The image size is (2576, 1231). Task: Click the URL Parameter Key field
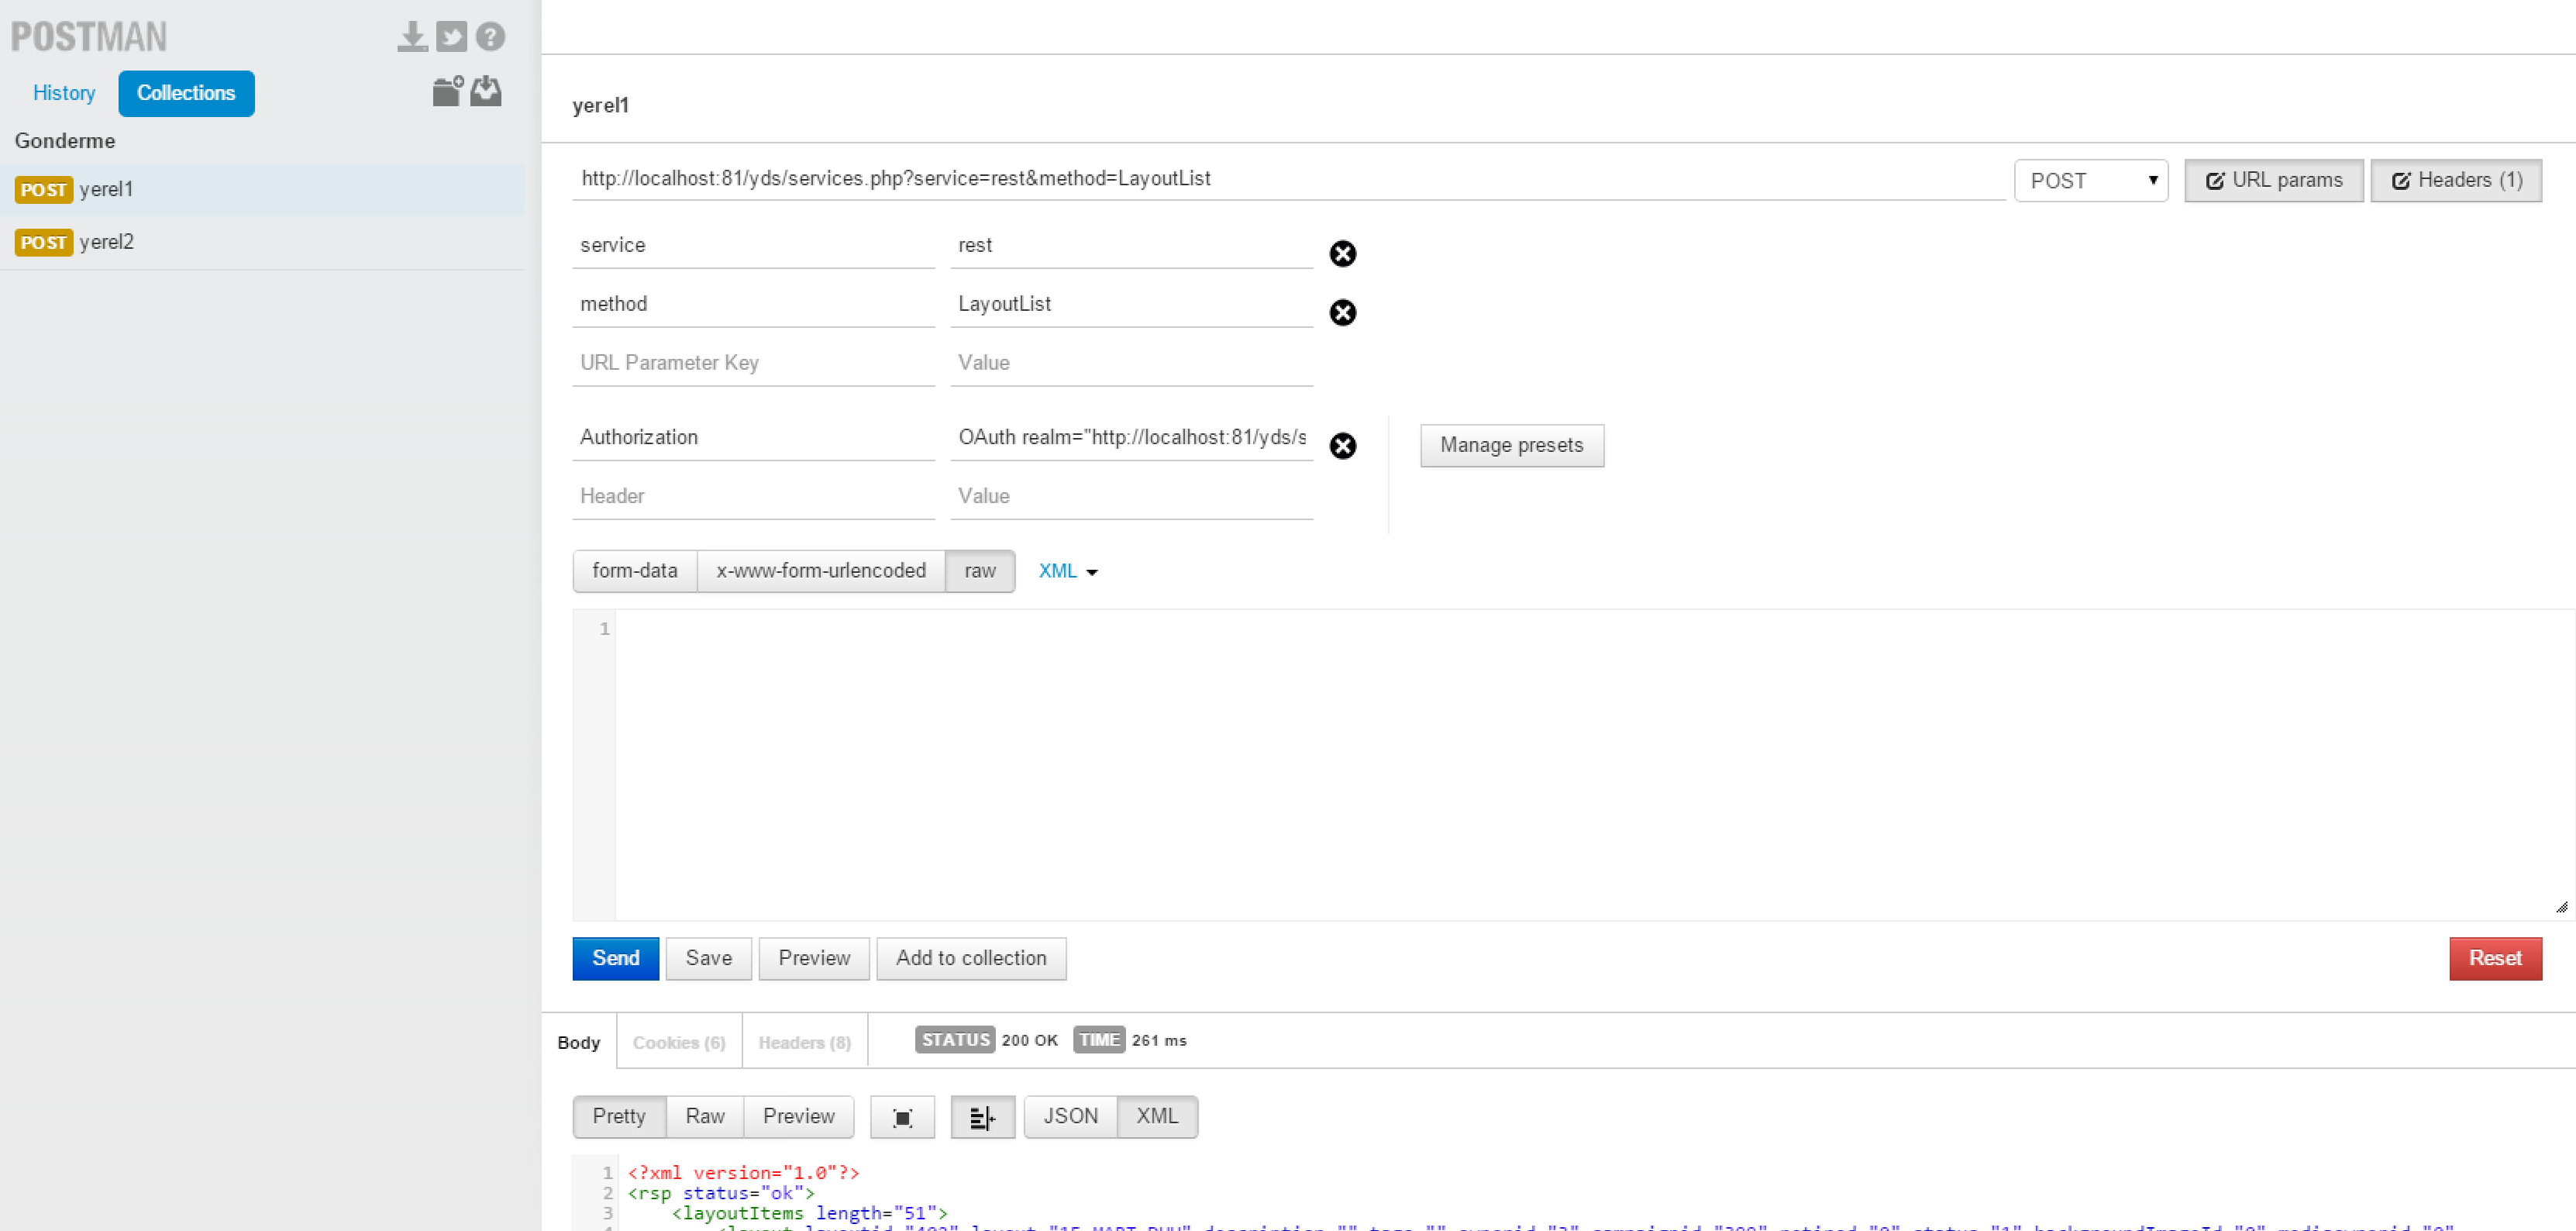tap(754, 364)
